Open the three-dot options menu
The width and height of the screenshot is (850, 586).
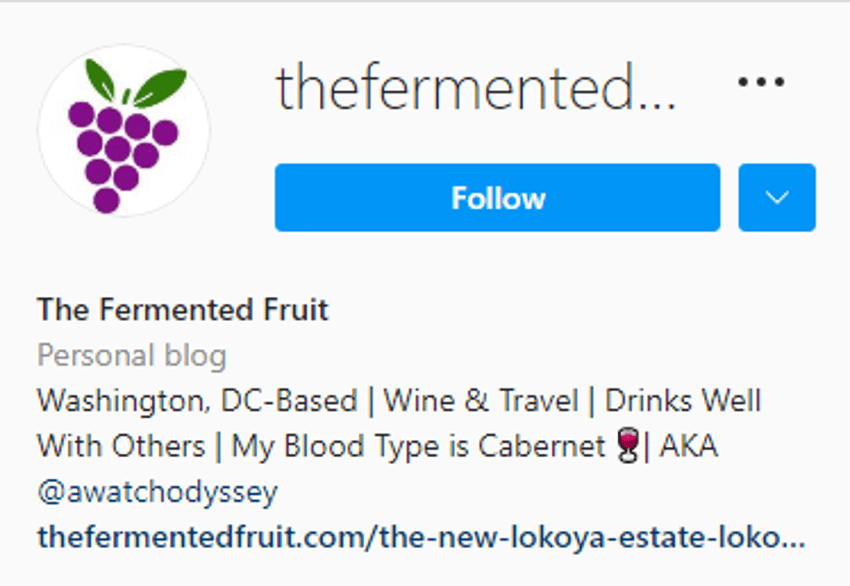(761, 82)
